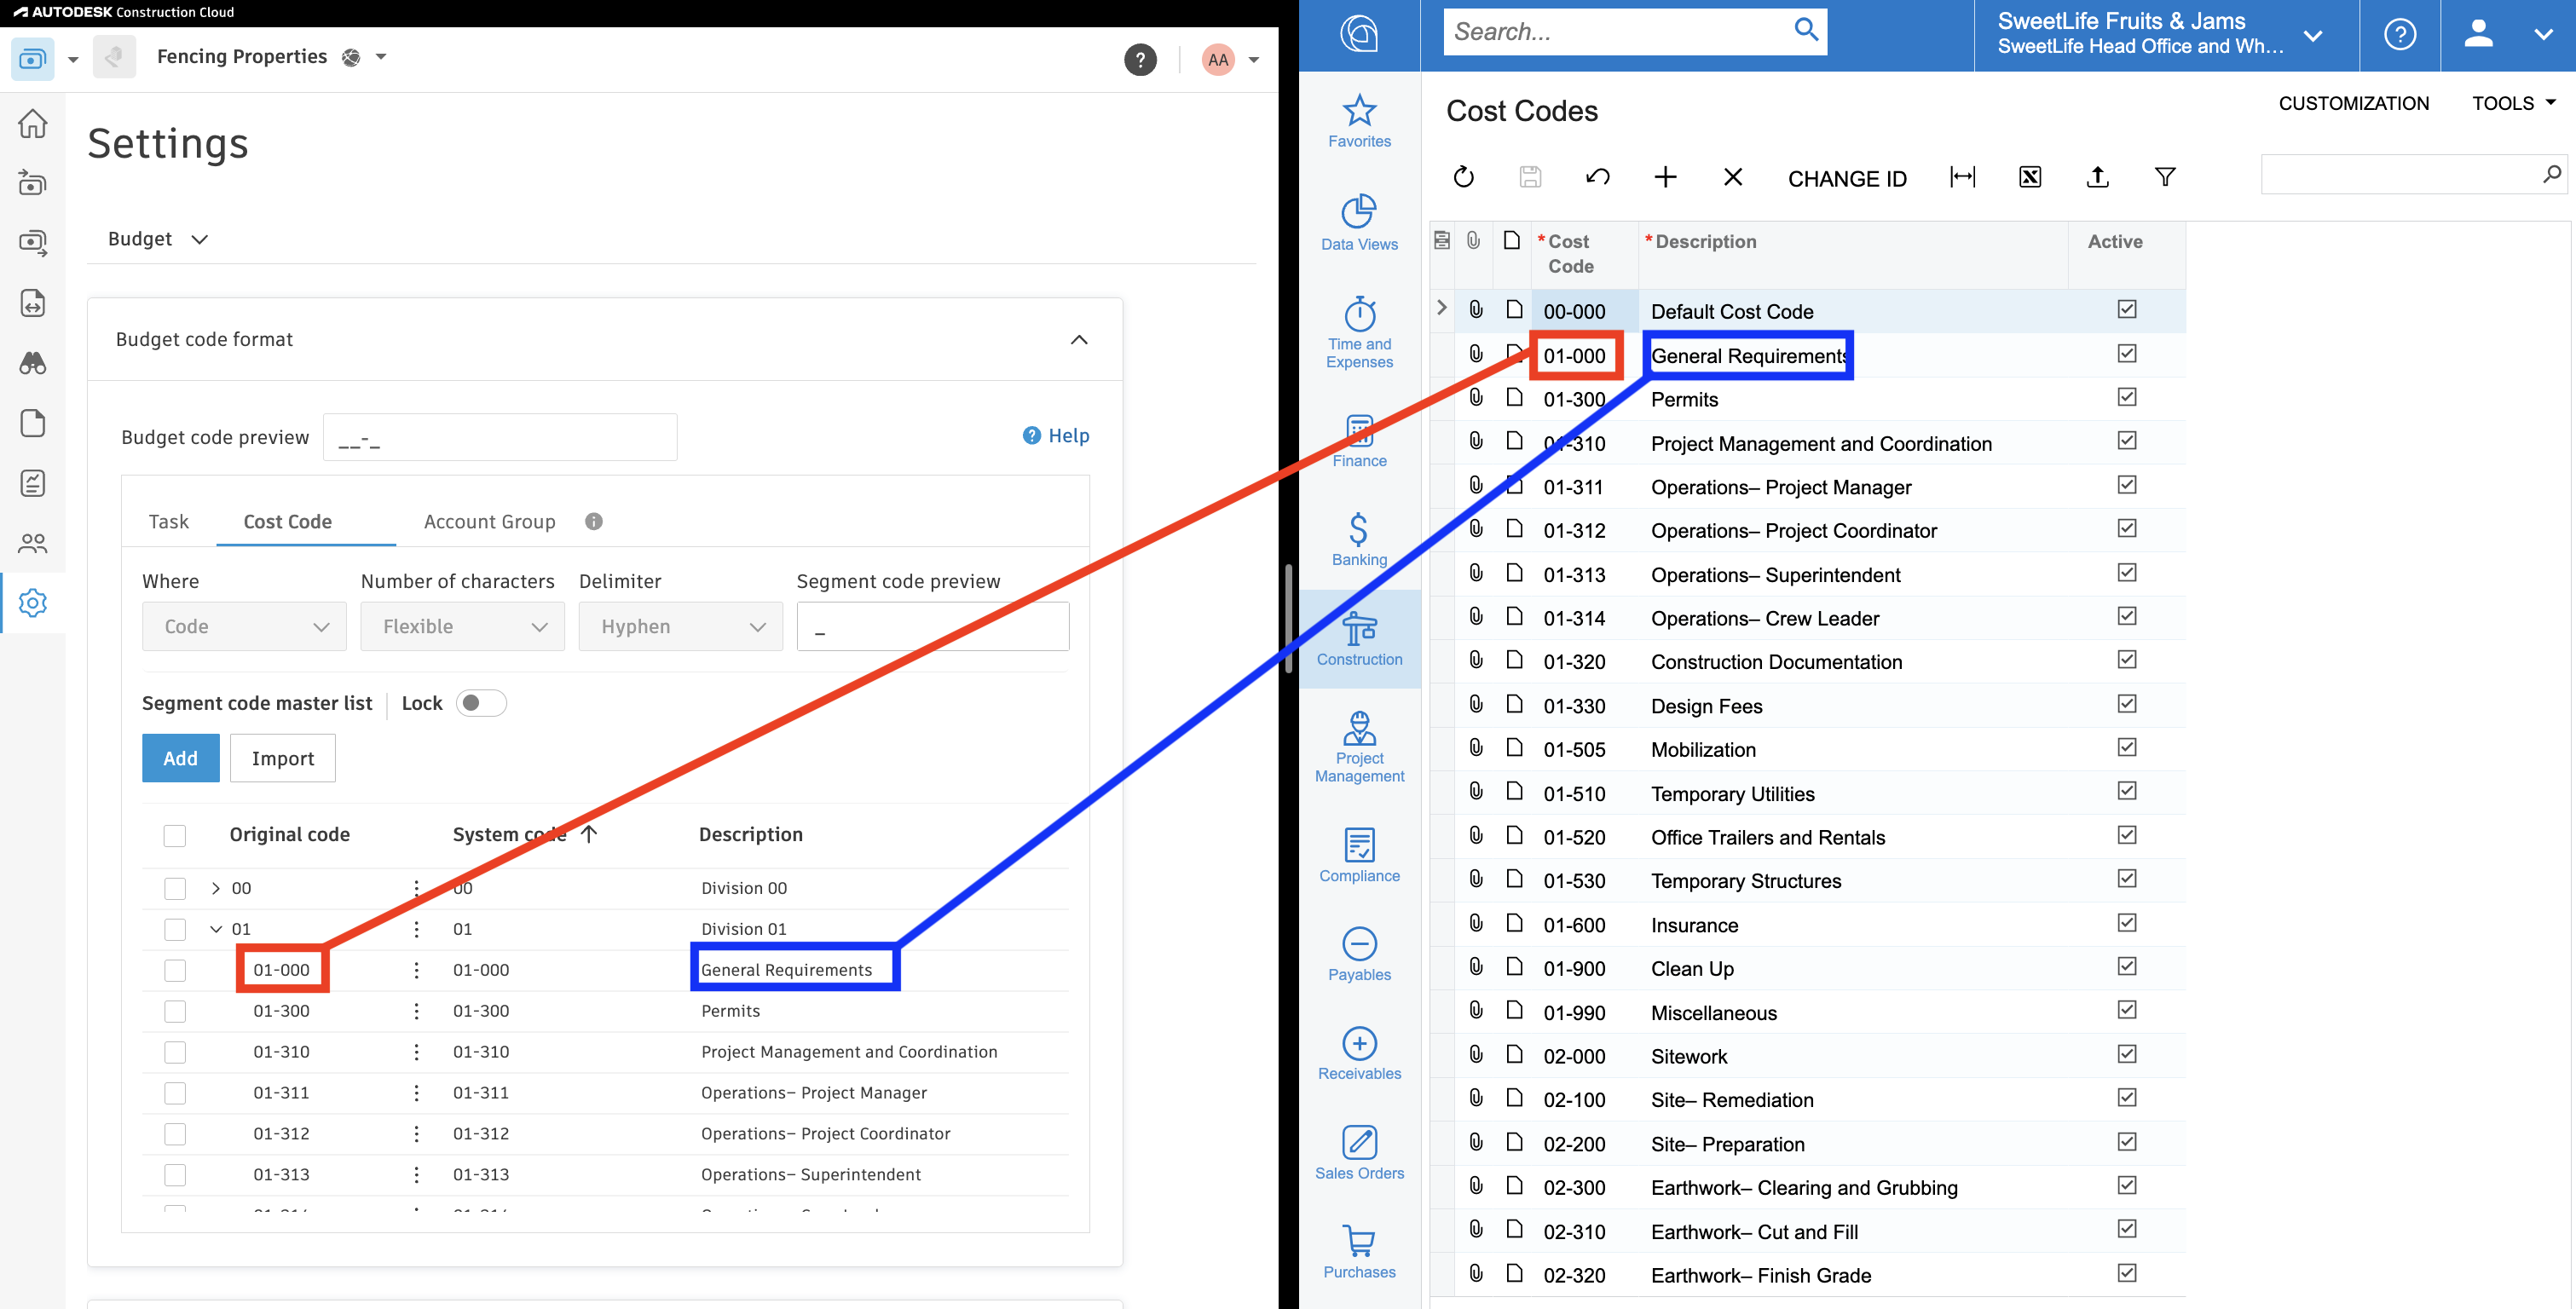This screenshot has height=1309, width=2576.
Task: Check the box for original code 01-300
Action: tap(175, 1011)
